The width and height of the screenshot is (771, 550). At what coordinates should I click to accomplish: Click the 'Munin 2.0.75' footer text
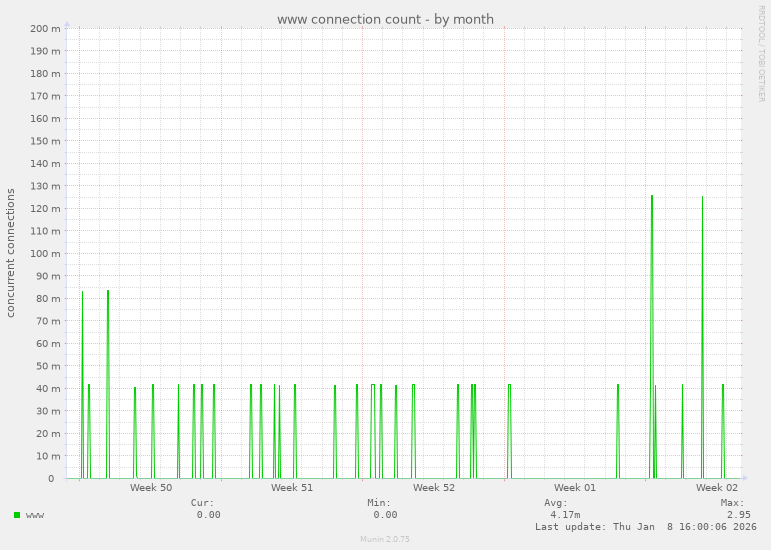[x=385, y=539]
